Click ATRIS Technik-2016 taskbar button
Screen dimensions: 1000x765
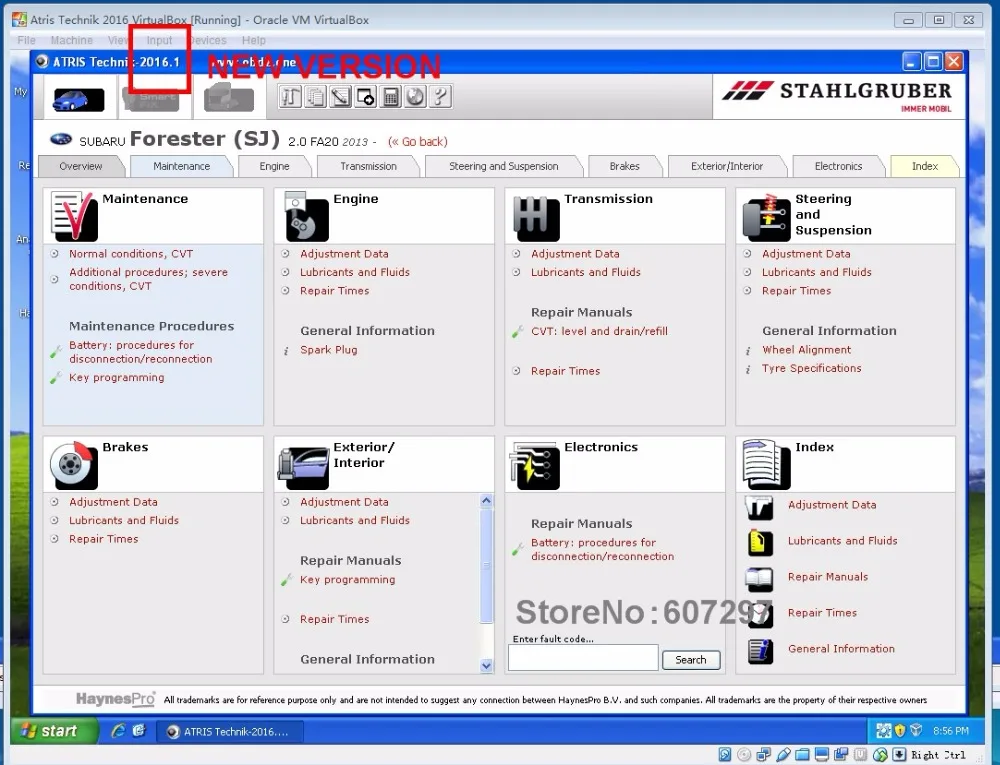click(x=230, y=731)
